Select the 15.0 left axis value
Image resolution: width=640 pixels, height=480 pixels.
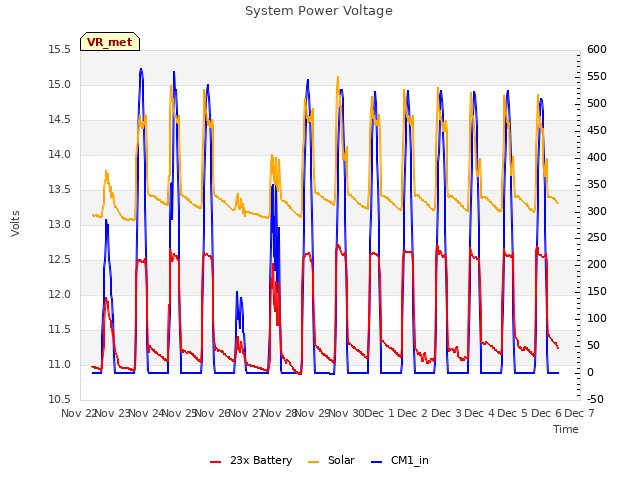point(60,85)
